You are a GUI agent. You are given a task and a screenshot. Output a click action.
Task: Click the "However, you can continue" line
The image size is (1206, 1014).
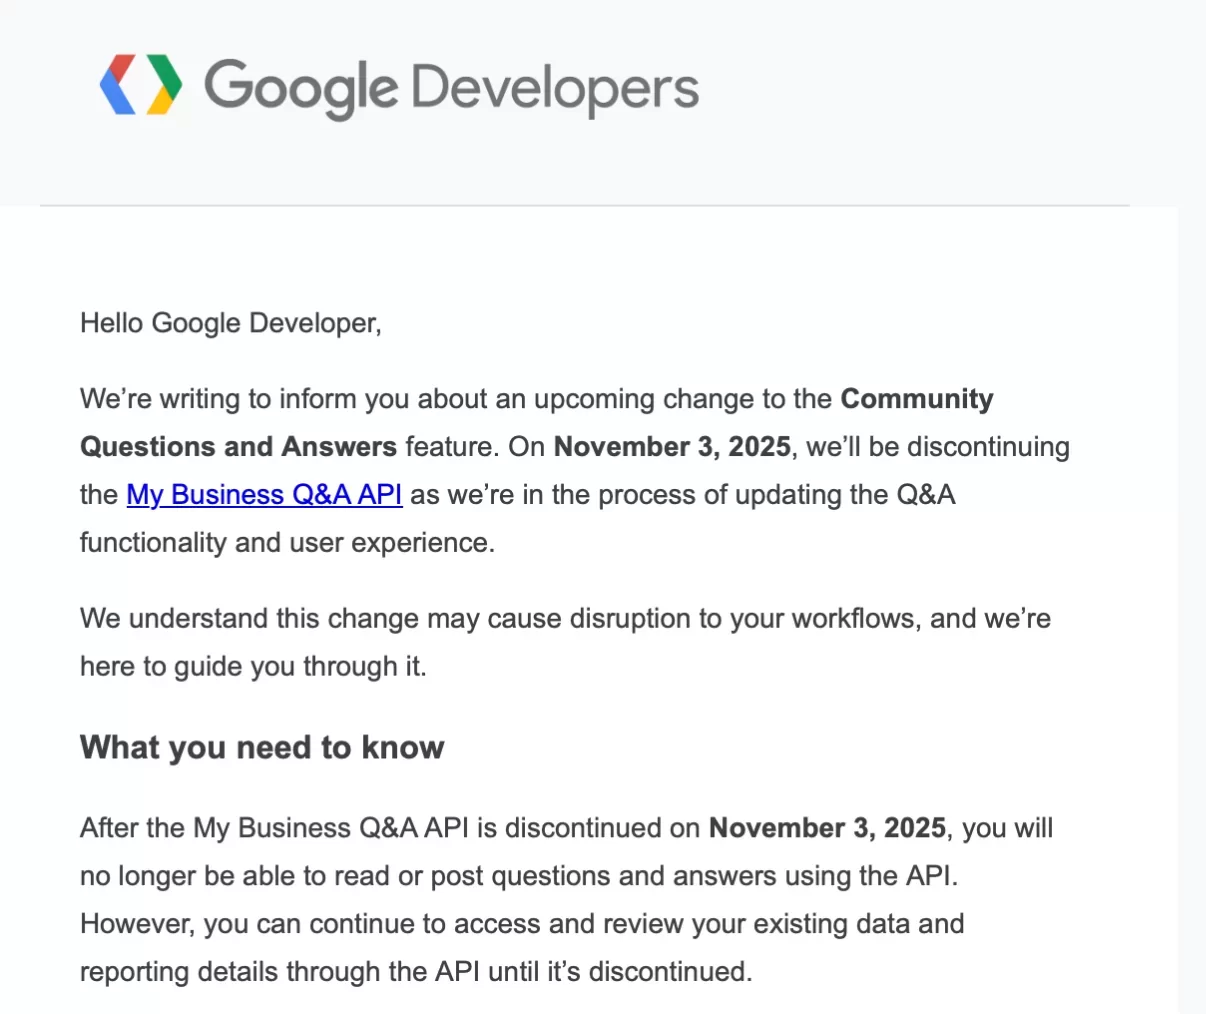coord(522,924)
